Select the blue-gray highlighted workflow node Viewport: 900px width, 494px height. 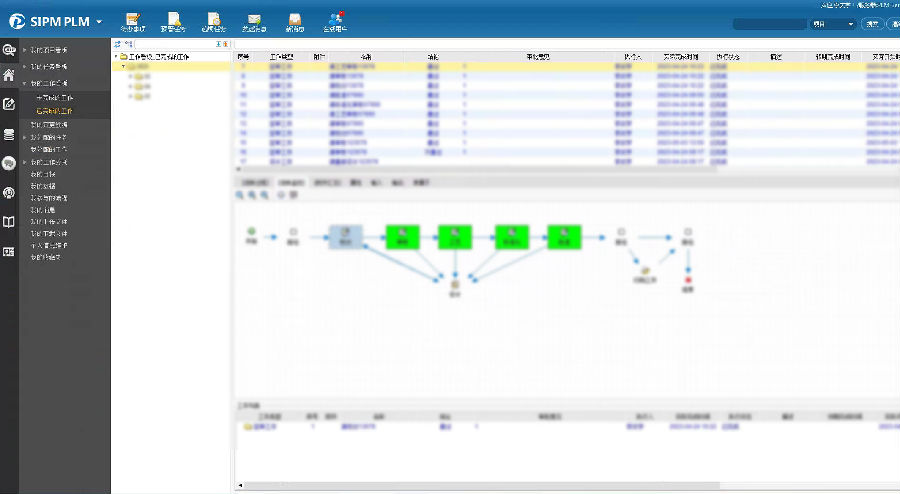(346, 237)
